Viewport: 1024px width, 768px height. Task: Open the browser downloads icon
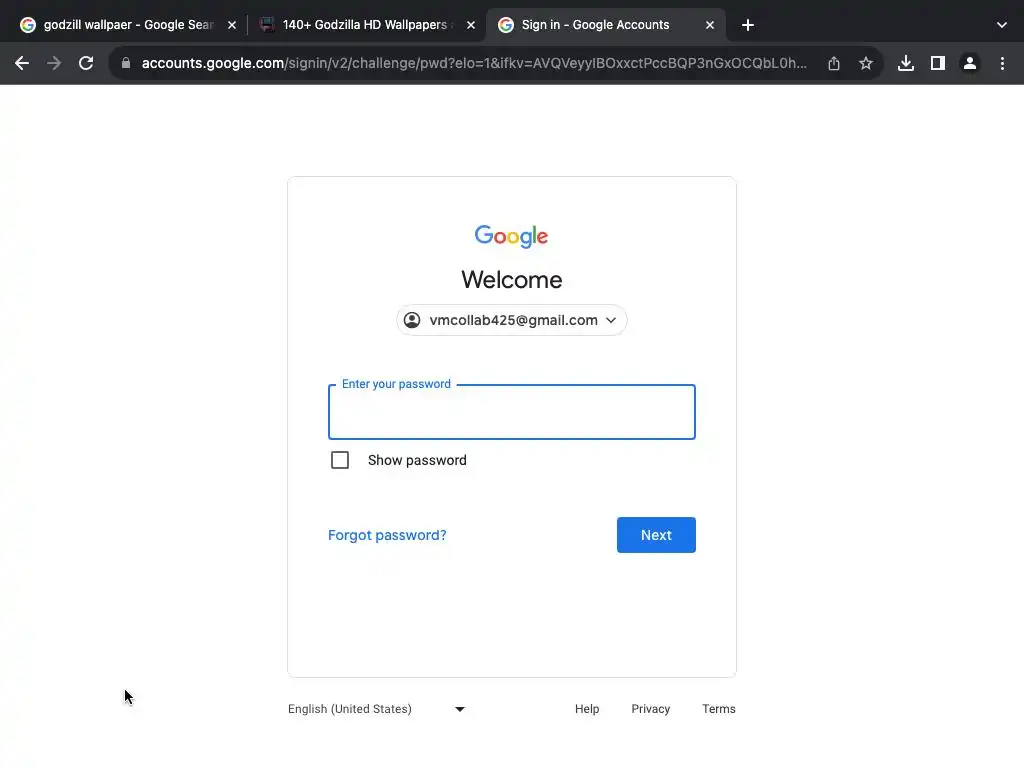[906, 63]
